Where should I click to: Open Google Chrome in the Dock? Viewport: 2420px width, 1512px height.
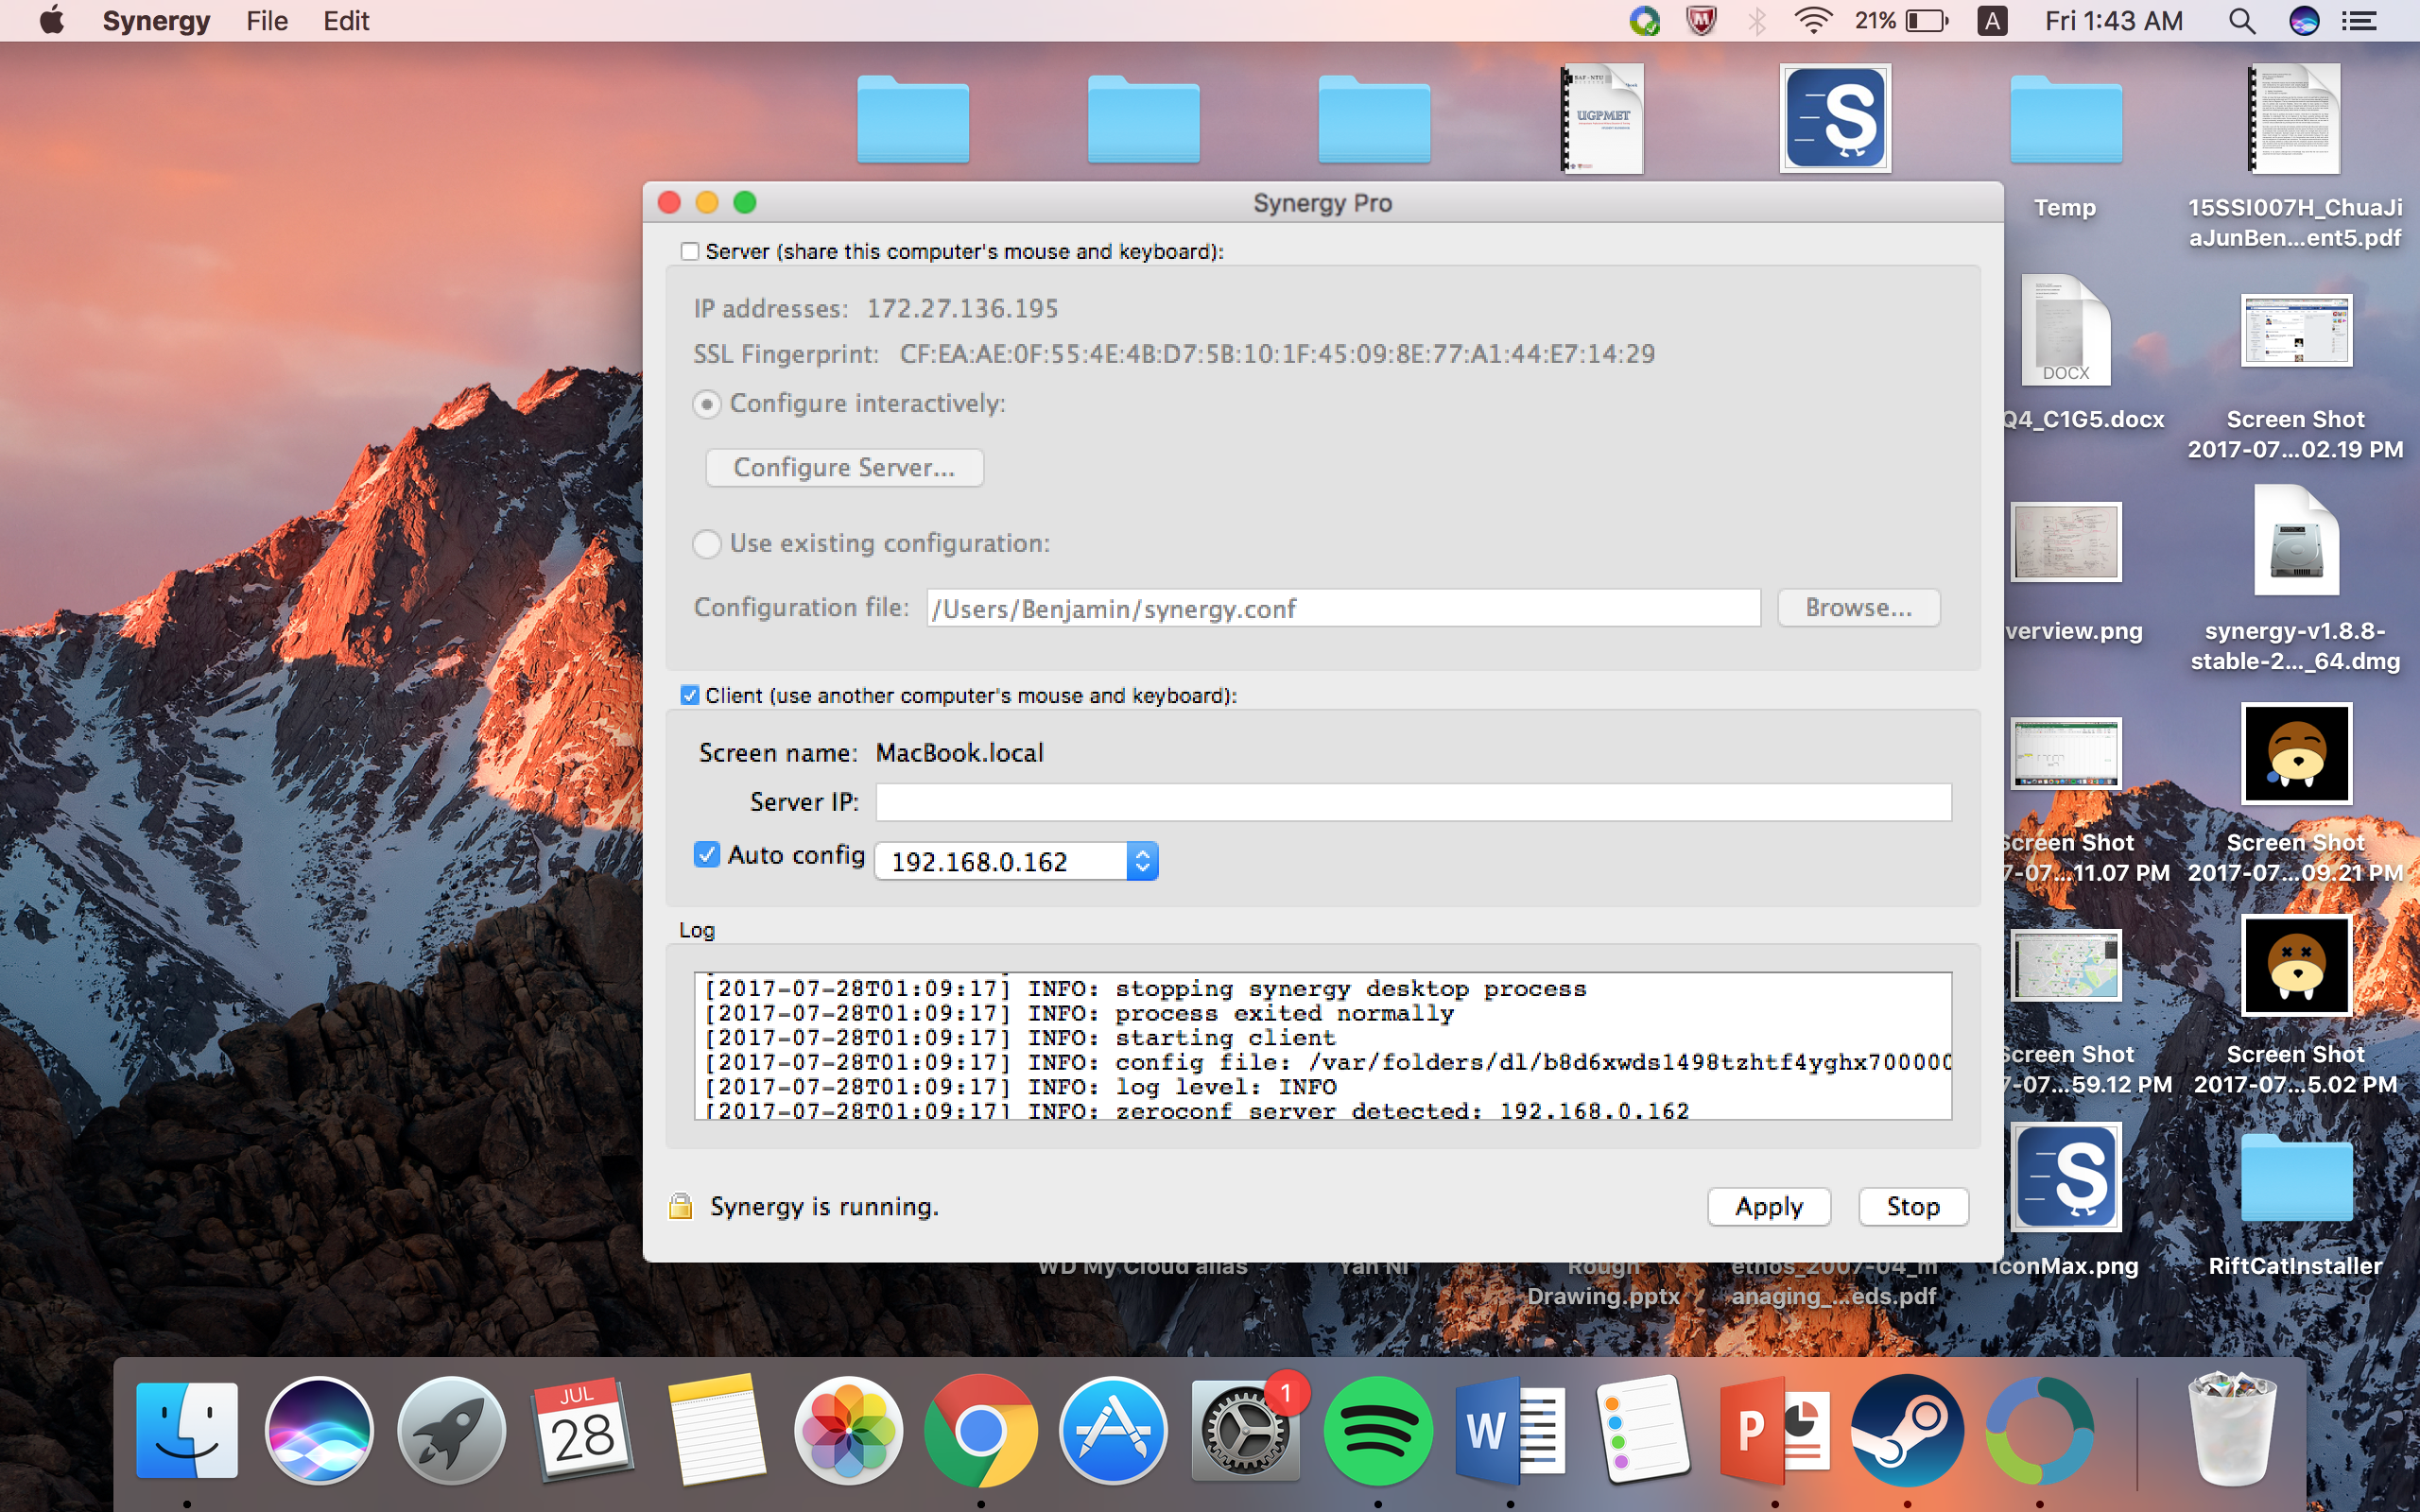pos(980,1430)
